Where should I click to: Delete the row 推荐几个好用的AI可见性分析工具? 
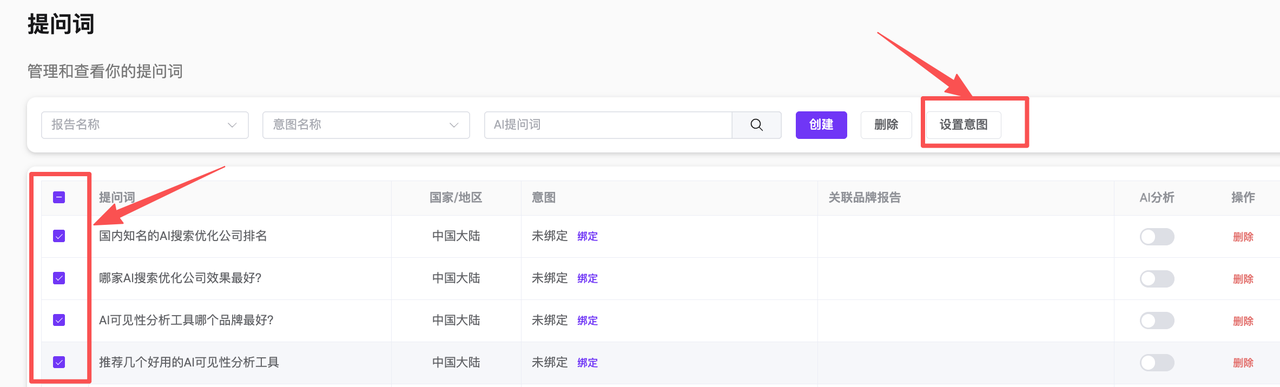1243,363
